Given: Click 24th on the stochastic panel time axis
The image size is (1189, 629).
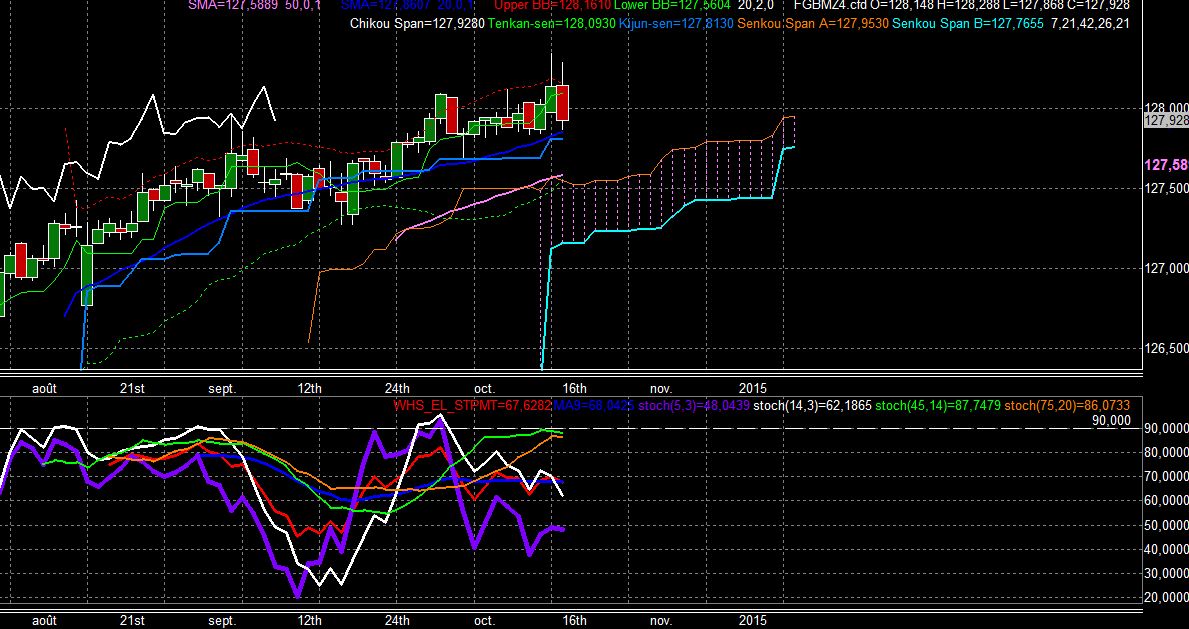Looking at the screenshot, I should 397,620.
